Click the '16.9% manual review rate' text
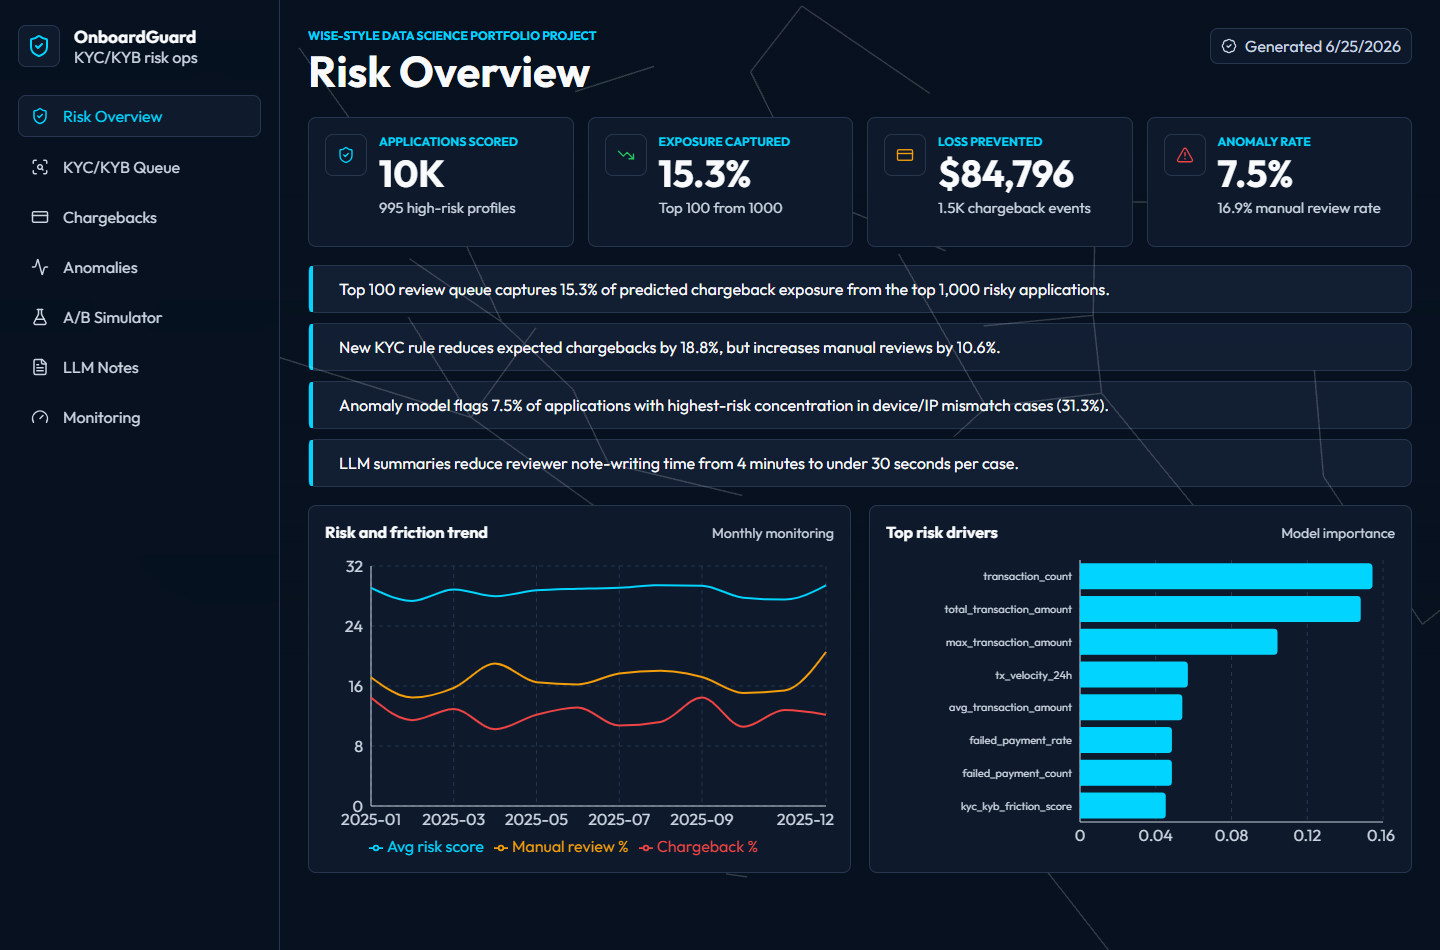 1299,208
